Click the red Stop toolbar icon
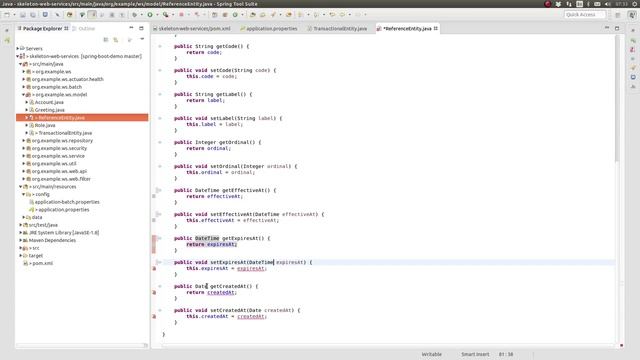 click(182, 15)
